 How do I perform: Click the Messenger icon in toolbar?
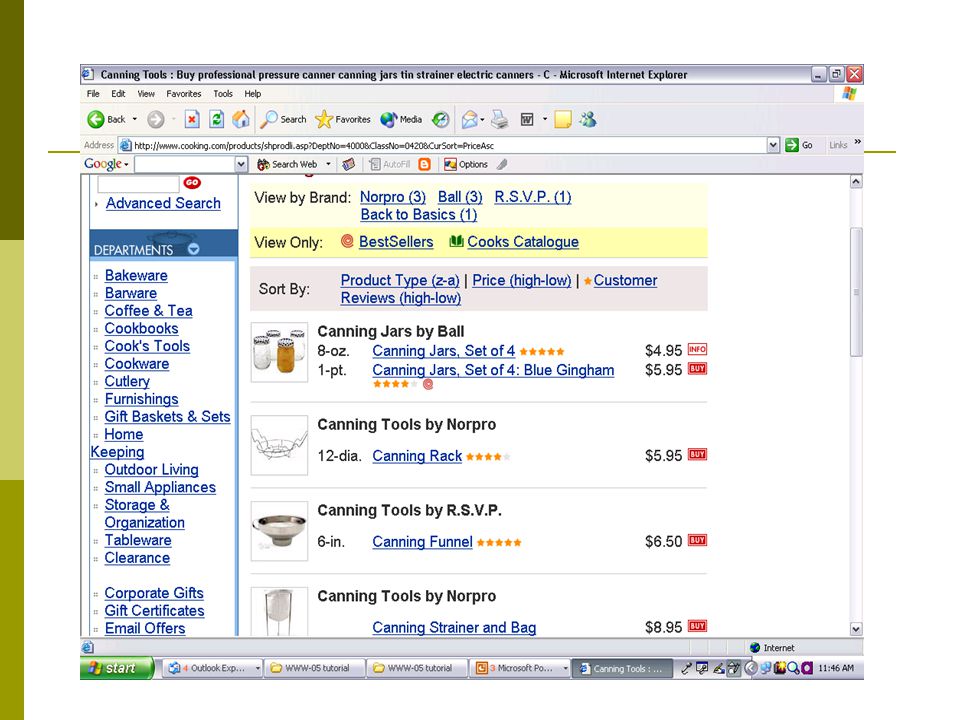[588, 119]
